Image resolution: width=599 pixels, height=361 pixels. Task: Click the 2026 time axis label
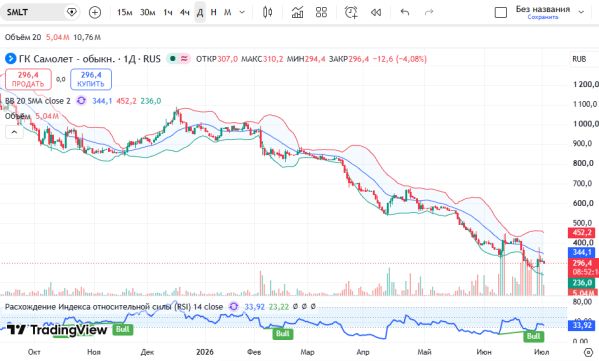[205, 352]
